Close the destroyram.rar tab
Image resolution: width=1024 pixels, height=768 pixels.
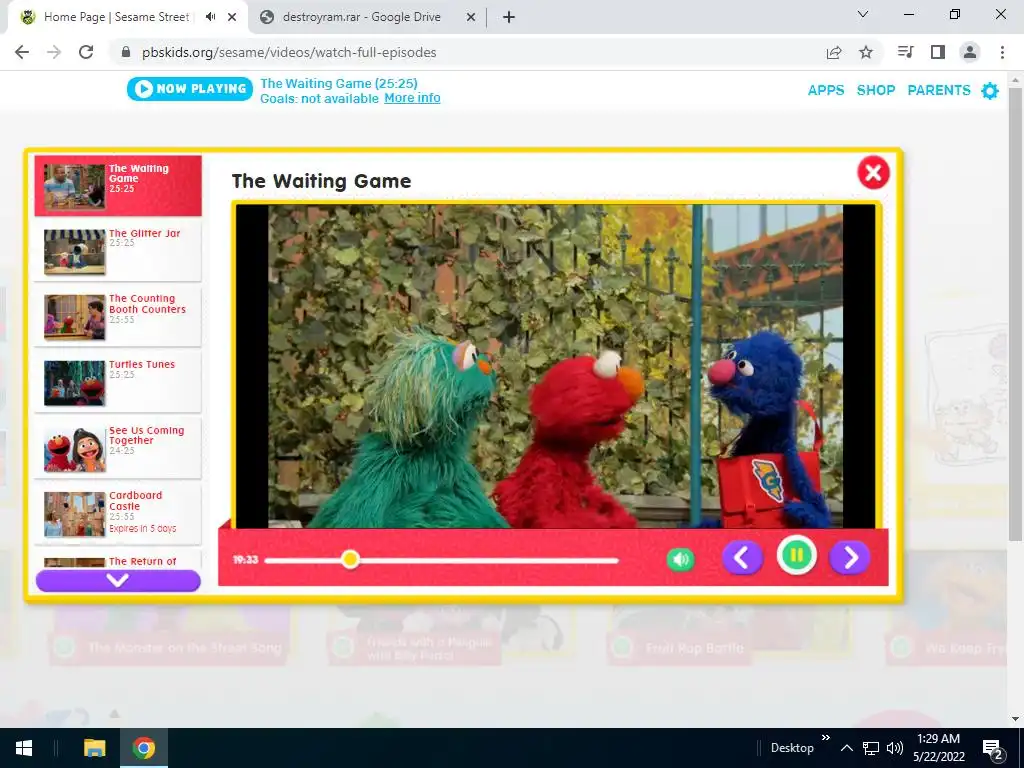[x=471, y=17]
